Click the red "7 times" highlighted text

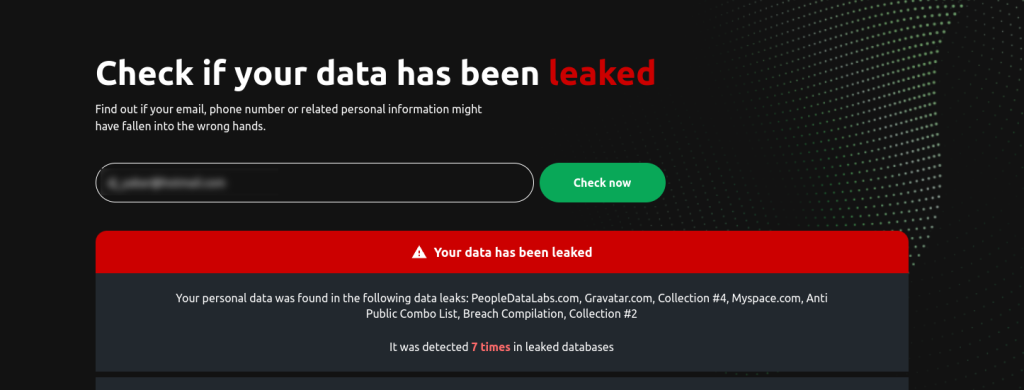pyautogui.click(x=490, y=348)
